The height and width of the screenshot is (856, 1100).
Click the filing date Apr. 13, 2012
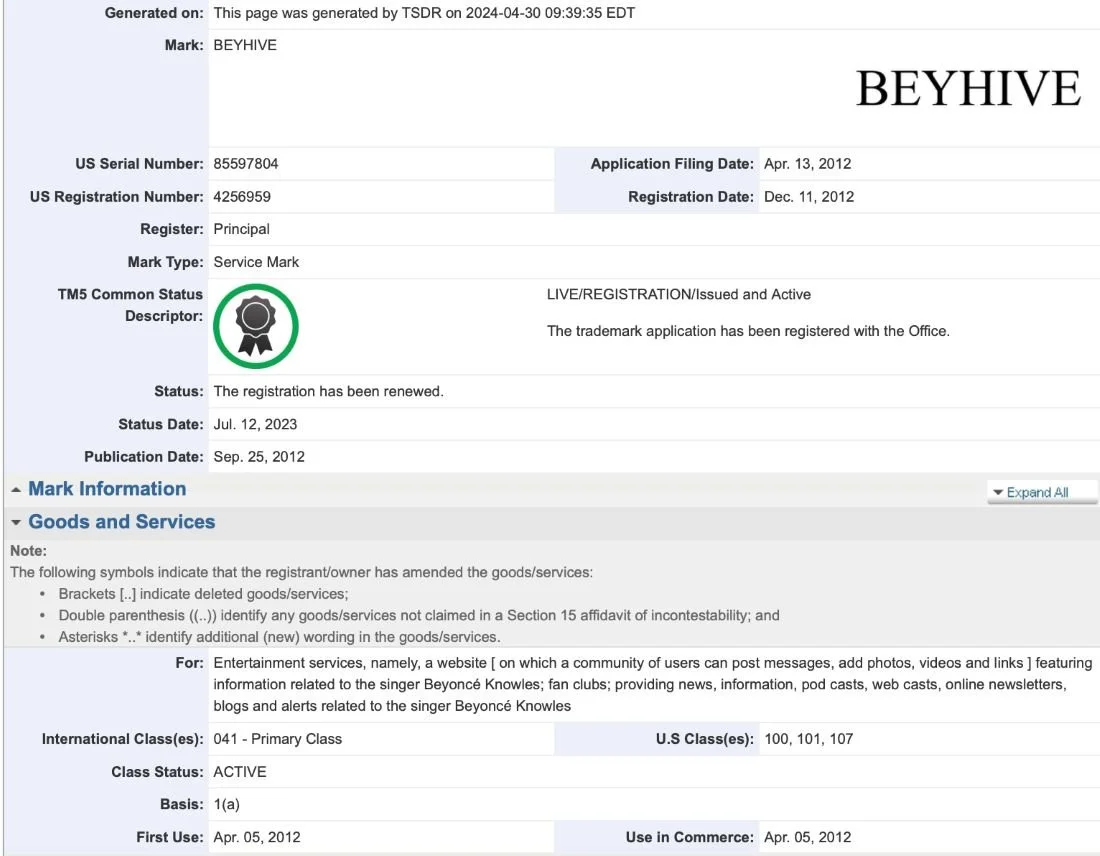807,164
